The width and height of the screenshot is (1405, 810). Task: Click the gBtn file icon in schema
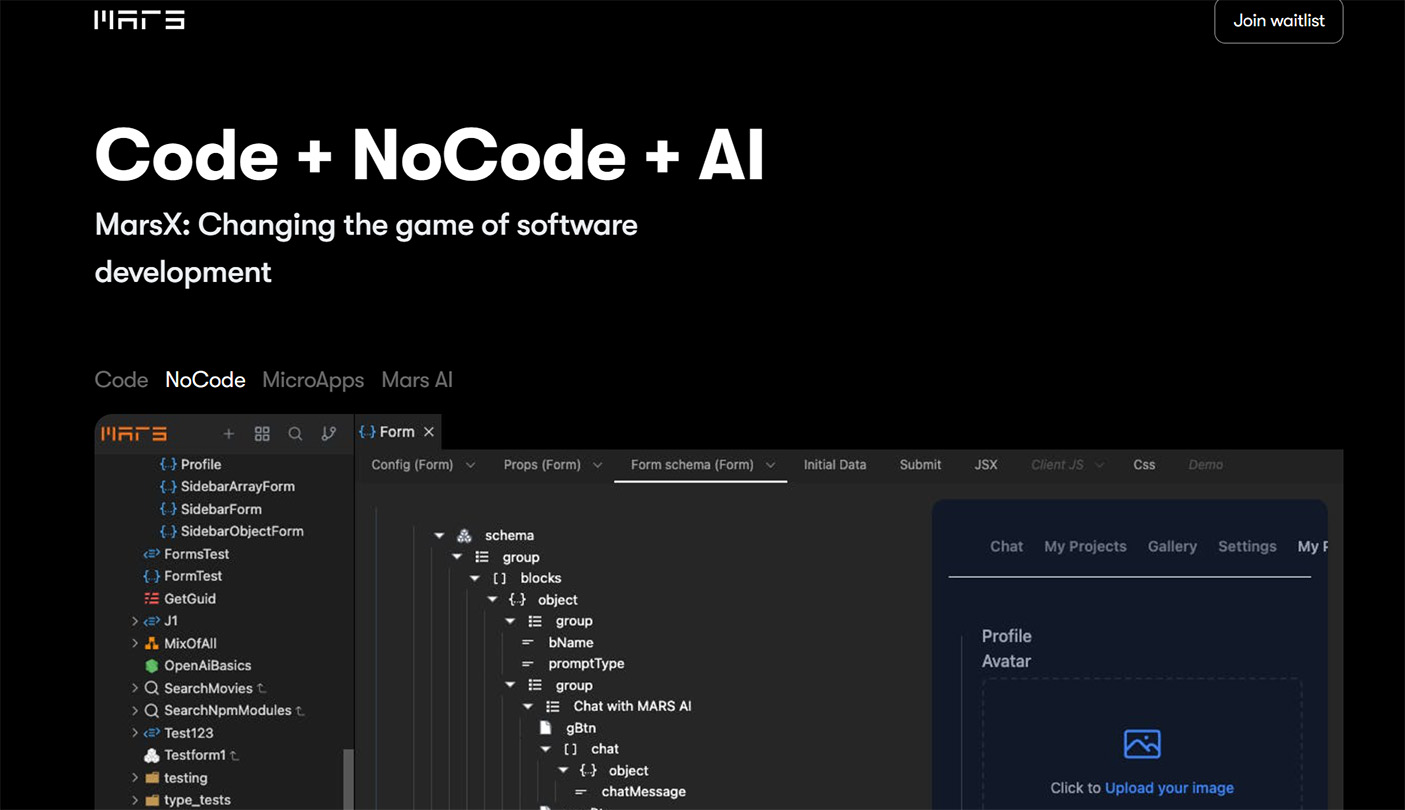pyautogui.click(x=546, y=728)
